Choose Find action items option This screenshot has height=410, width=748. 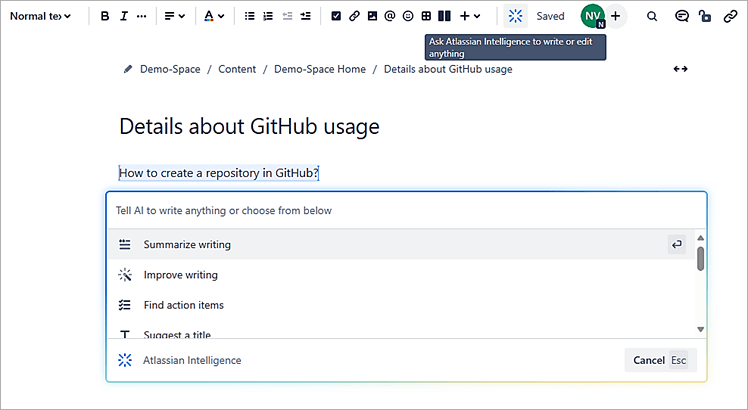click(x=402, y=305)
